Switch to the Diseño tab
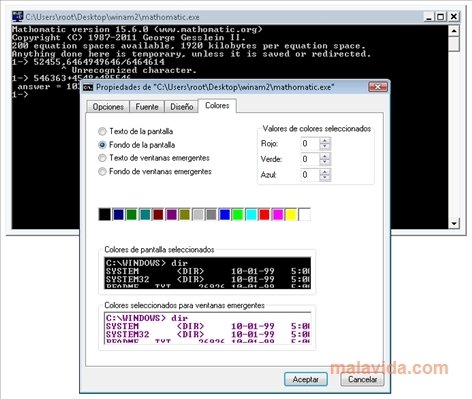The image size is (472, 399). pyautogui.click(x=182, y=107)
